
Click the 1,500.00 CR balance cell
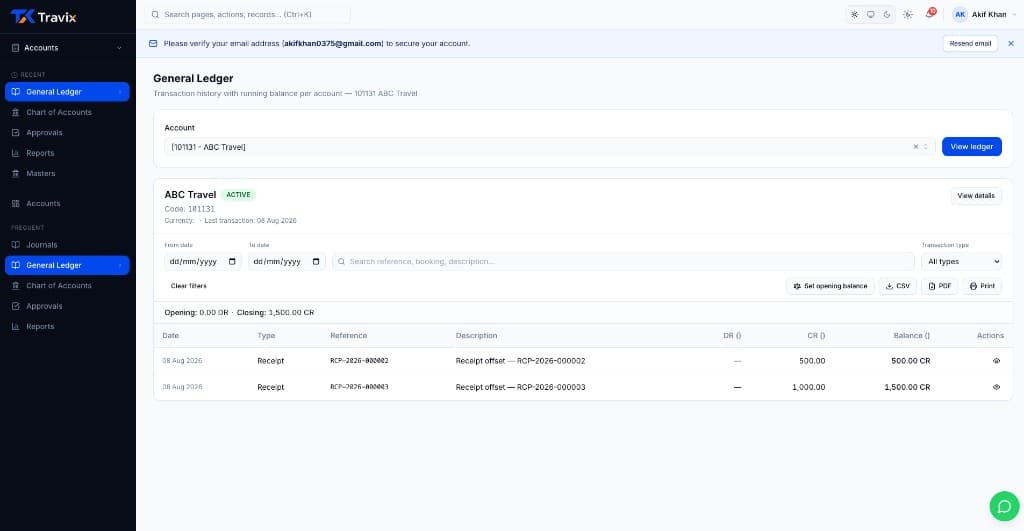907,387
